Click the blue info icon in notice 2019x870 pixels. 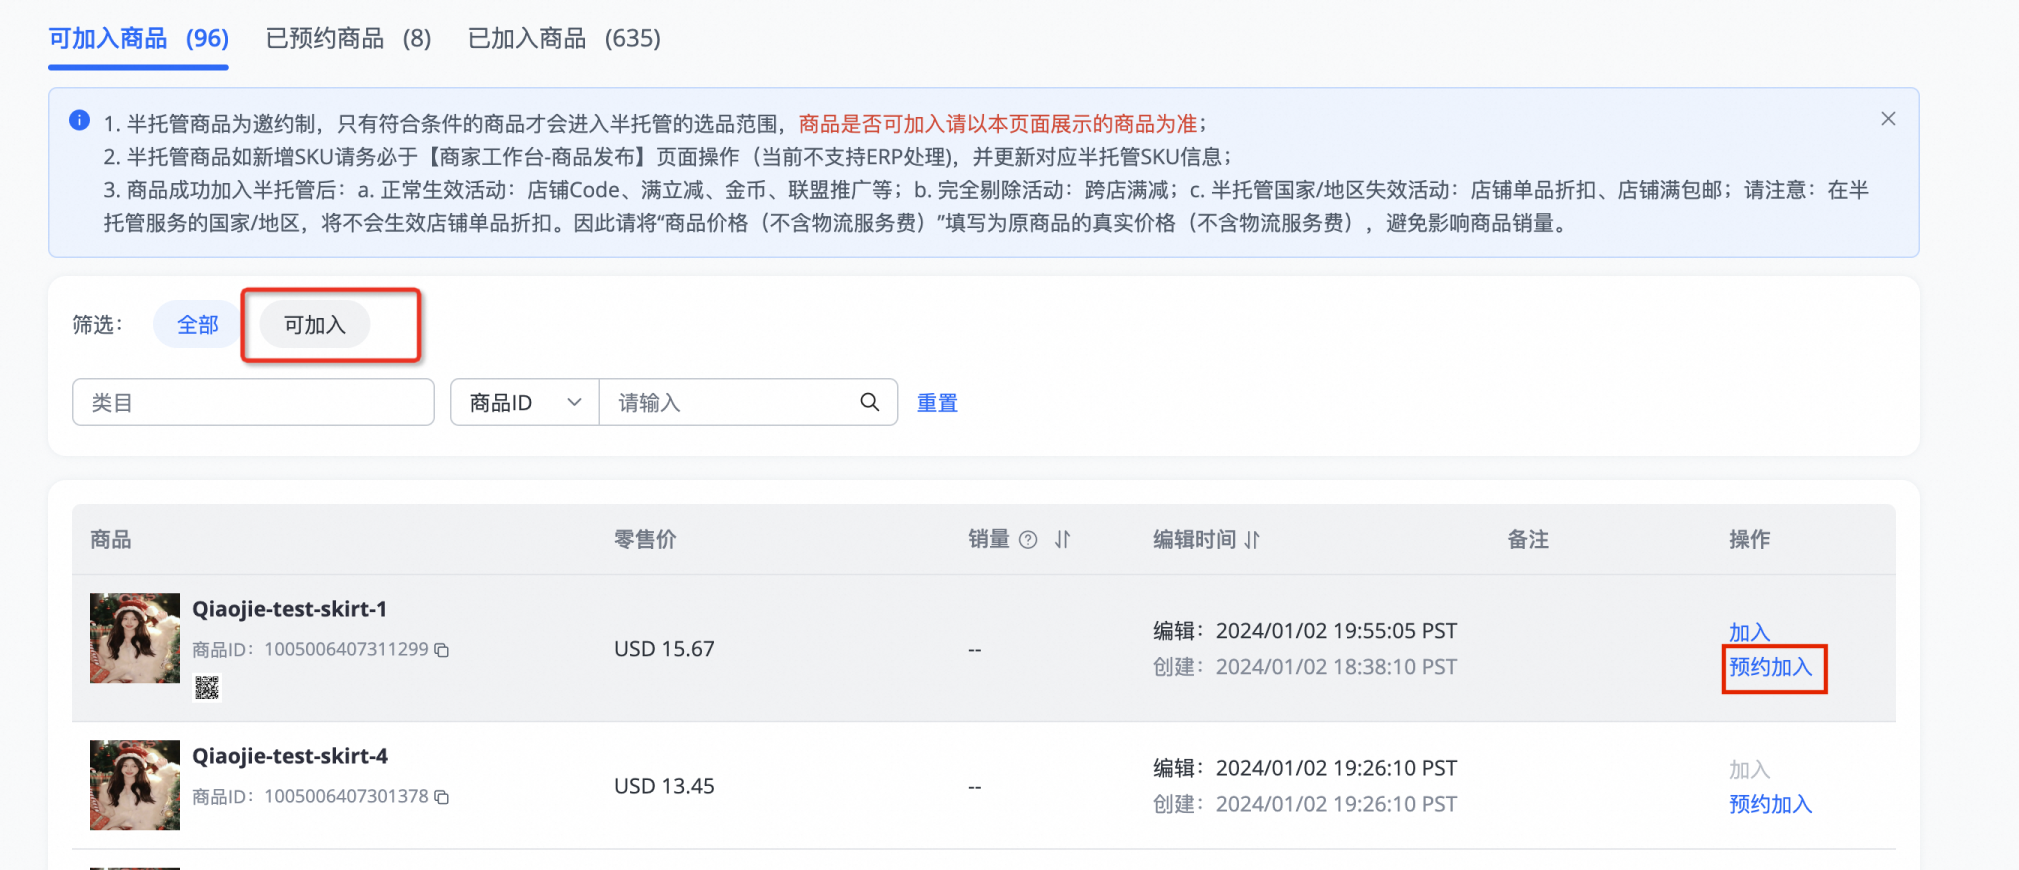pos(80,121)
